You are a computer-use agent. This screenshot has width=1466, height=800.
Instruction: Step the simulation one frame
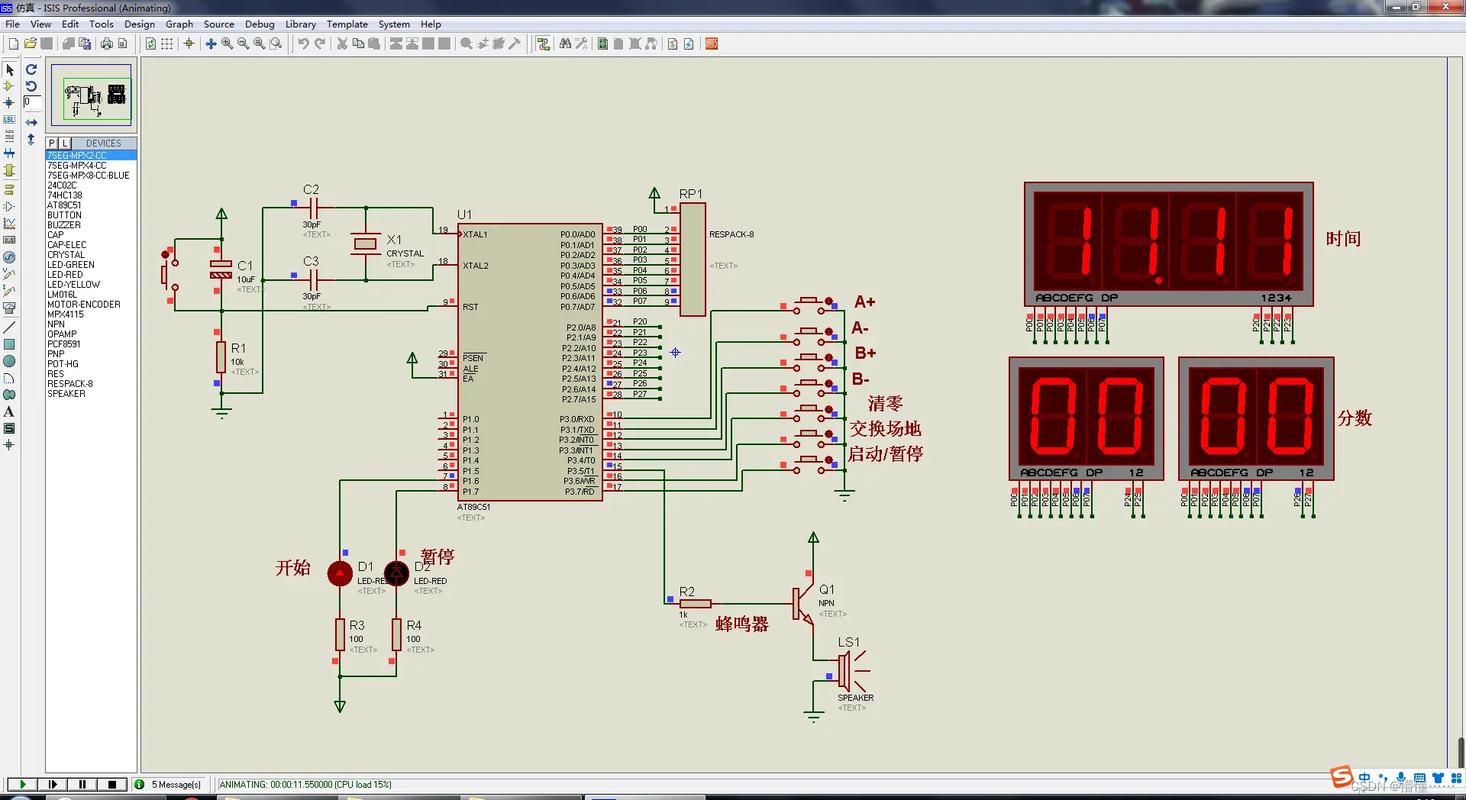click(52, 785)
